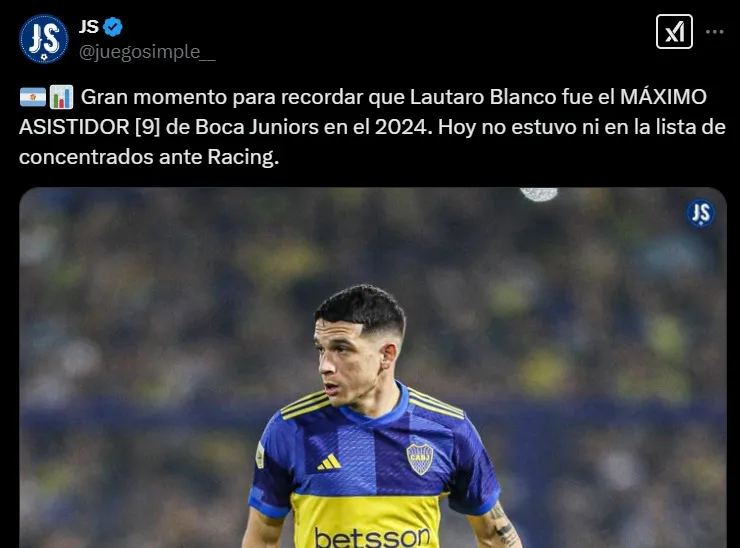Click the JS display name

pyautogui.click(x=89, y=27)
